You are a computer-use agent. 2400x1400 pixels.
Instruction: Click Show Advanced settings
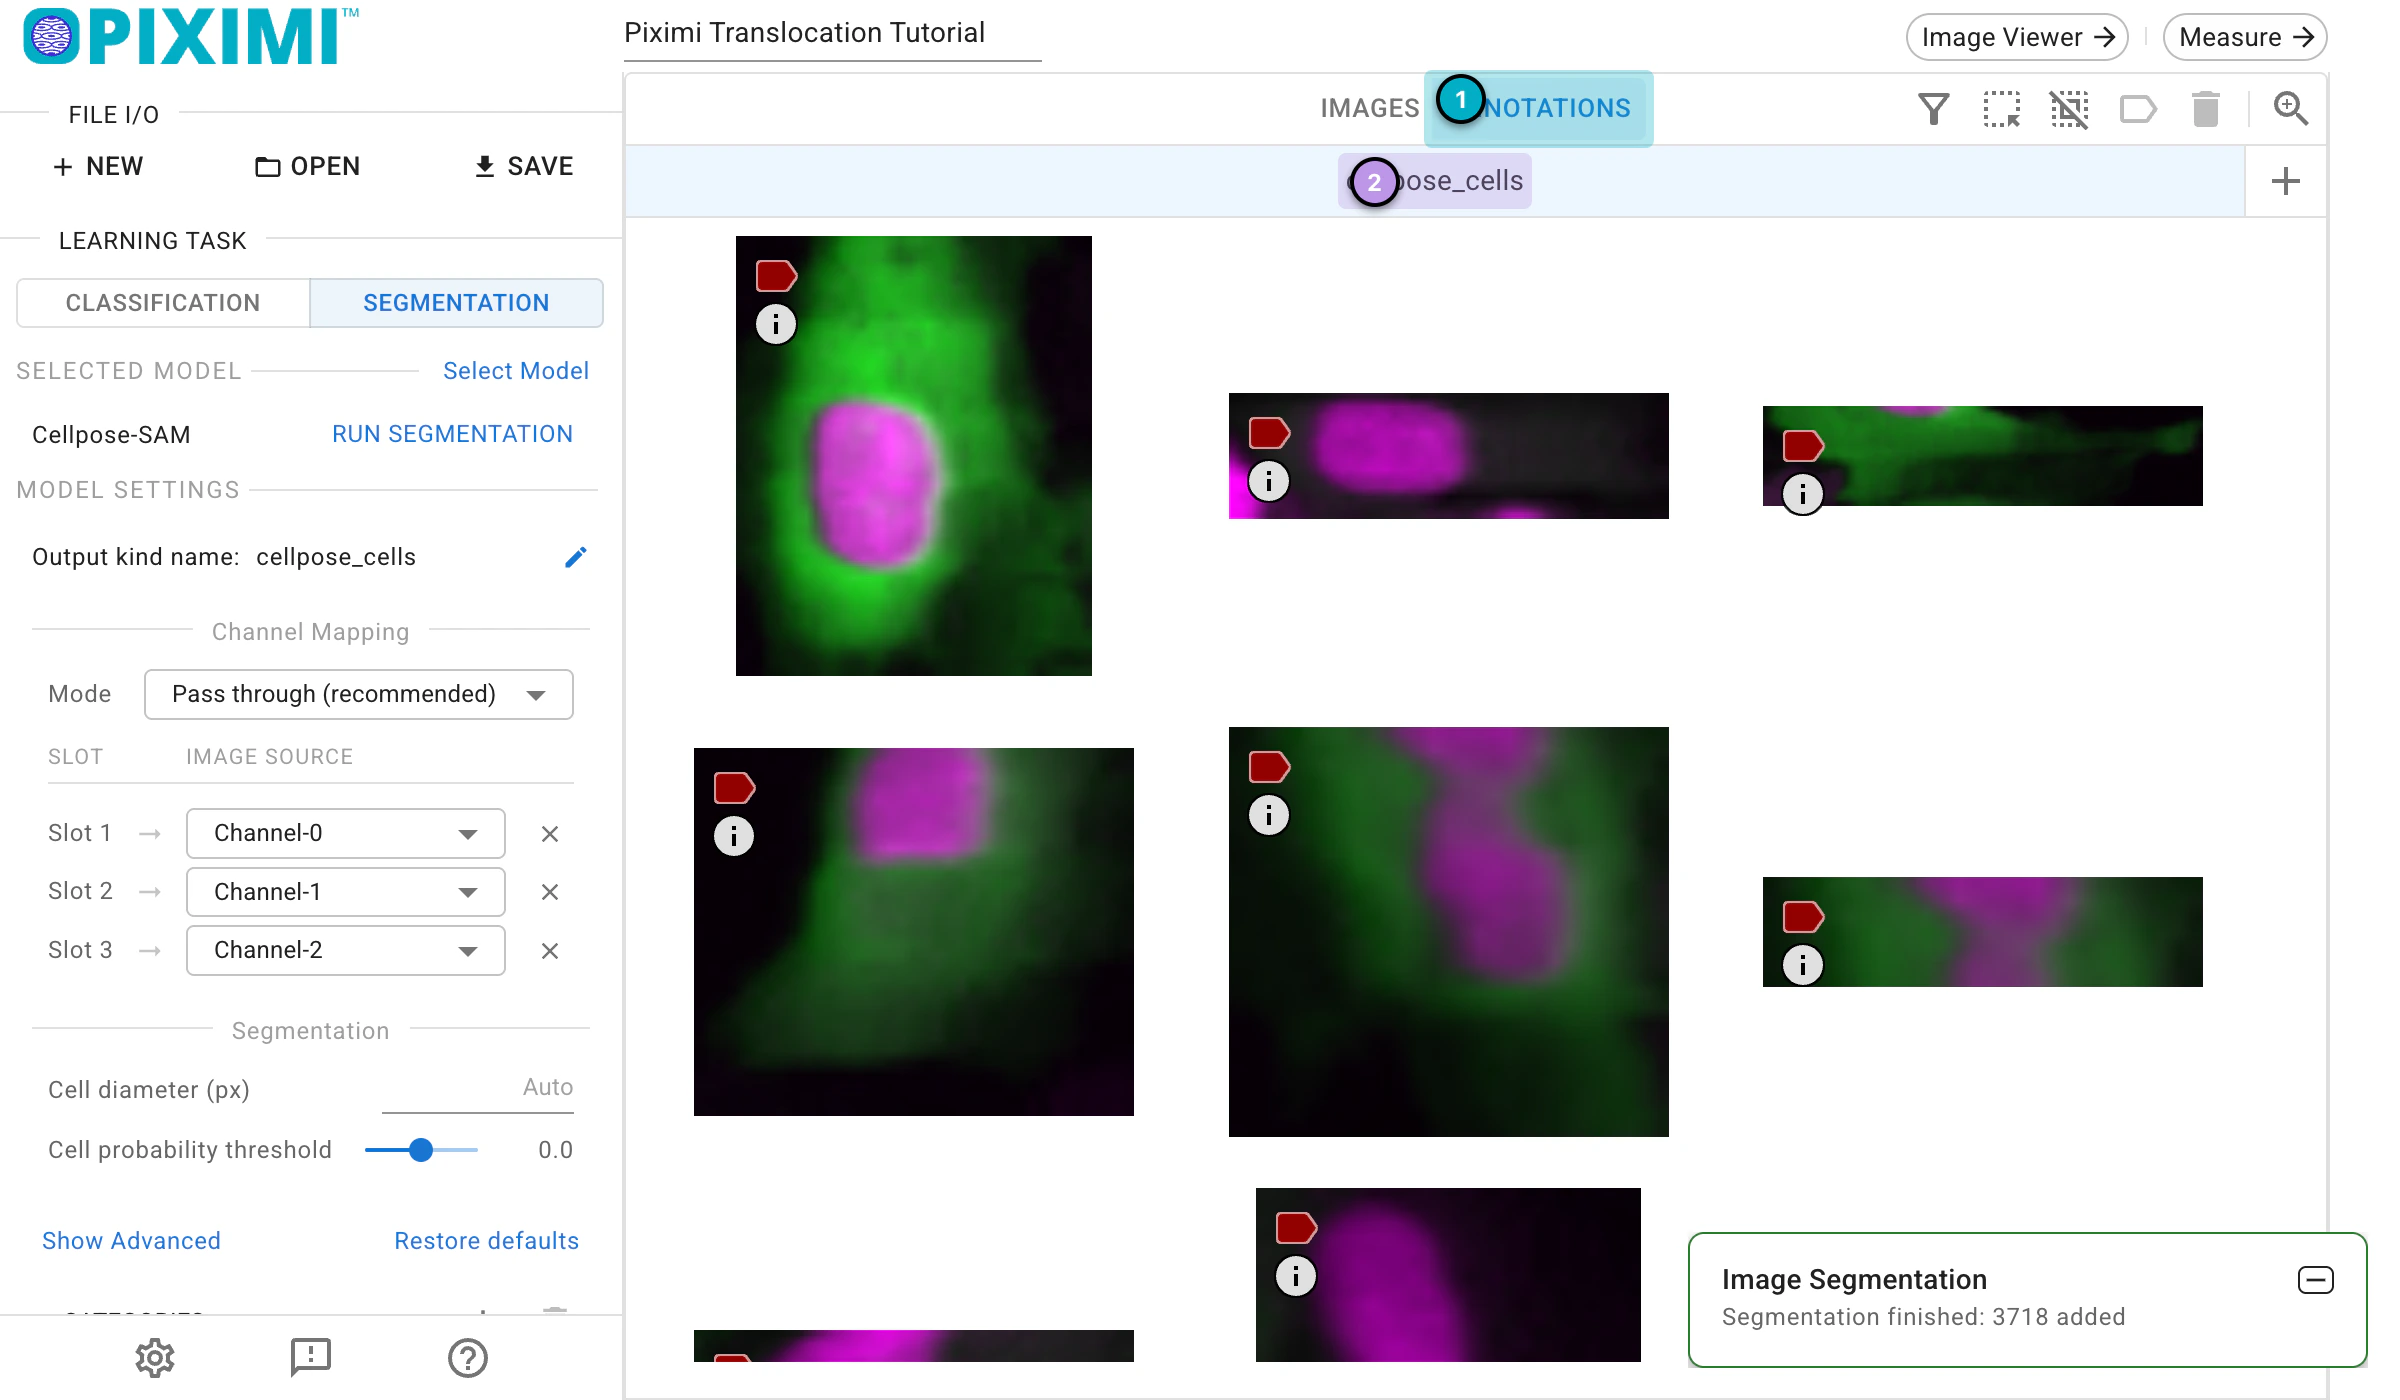coord(131,1241)
